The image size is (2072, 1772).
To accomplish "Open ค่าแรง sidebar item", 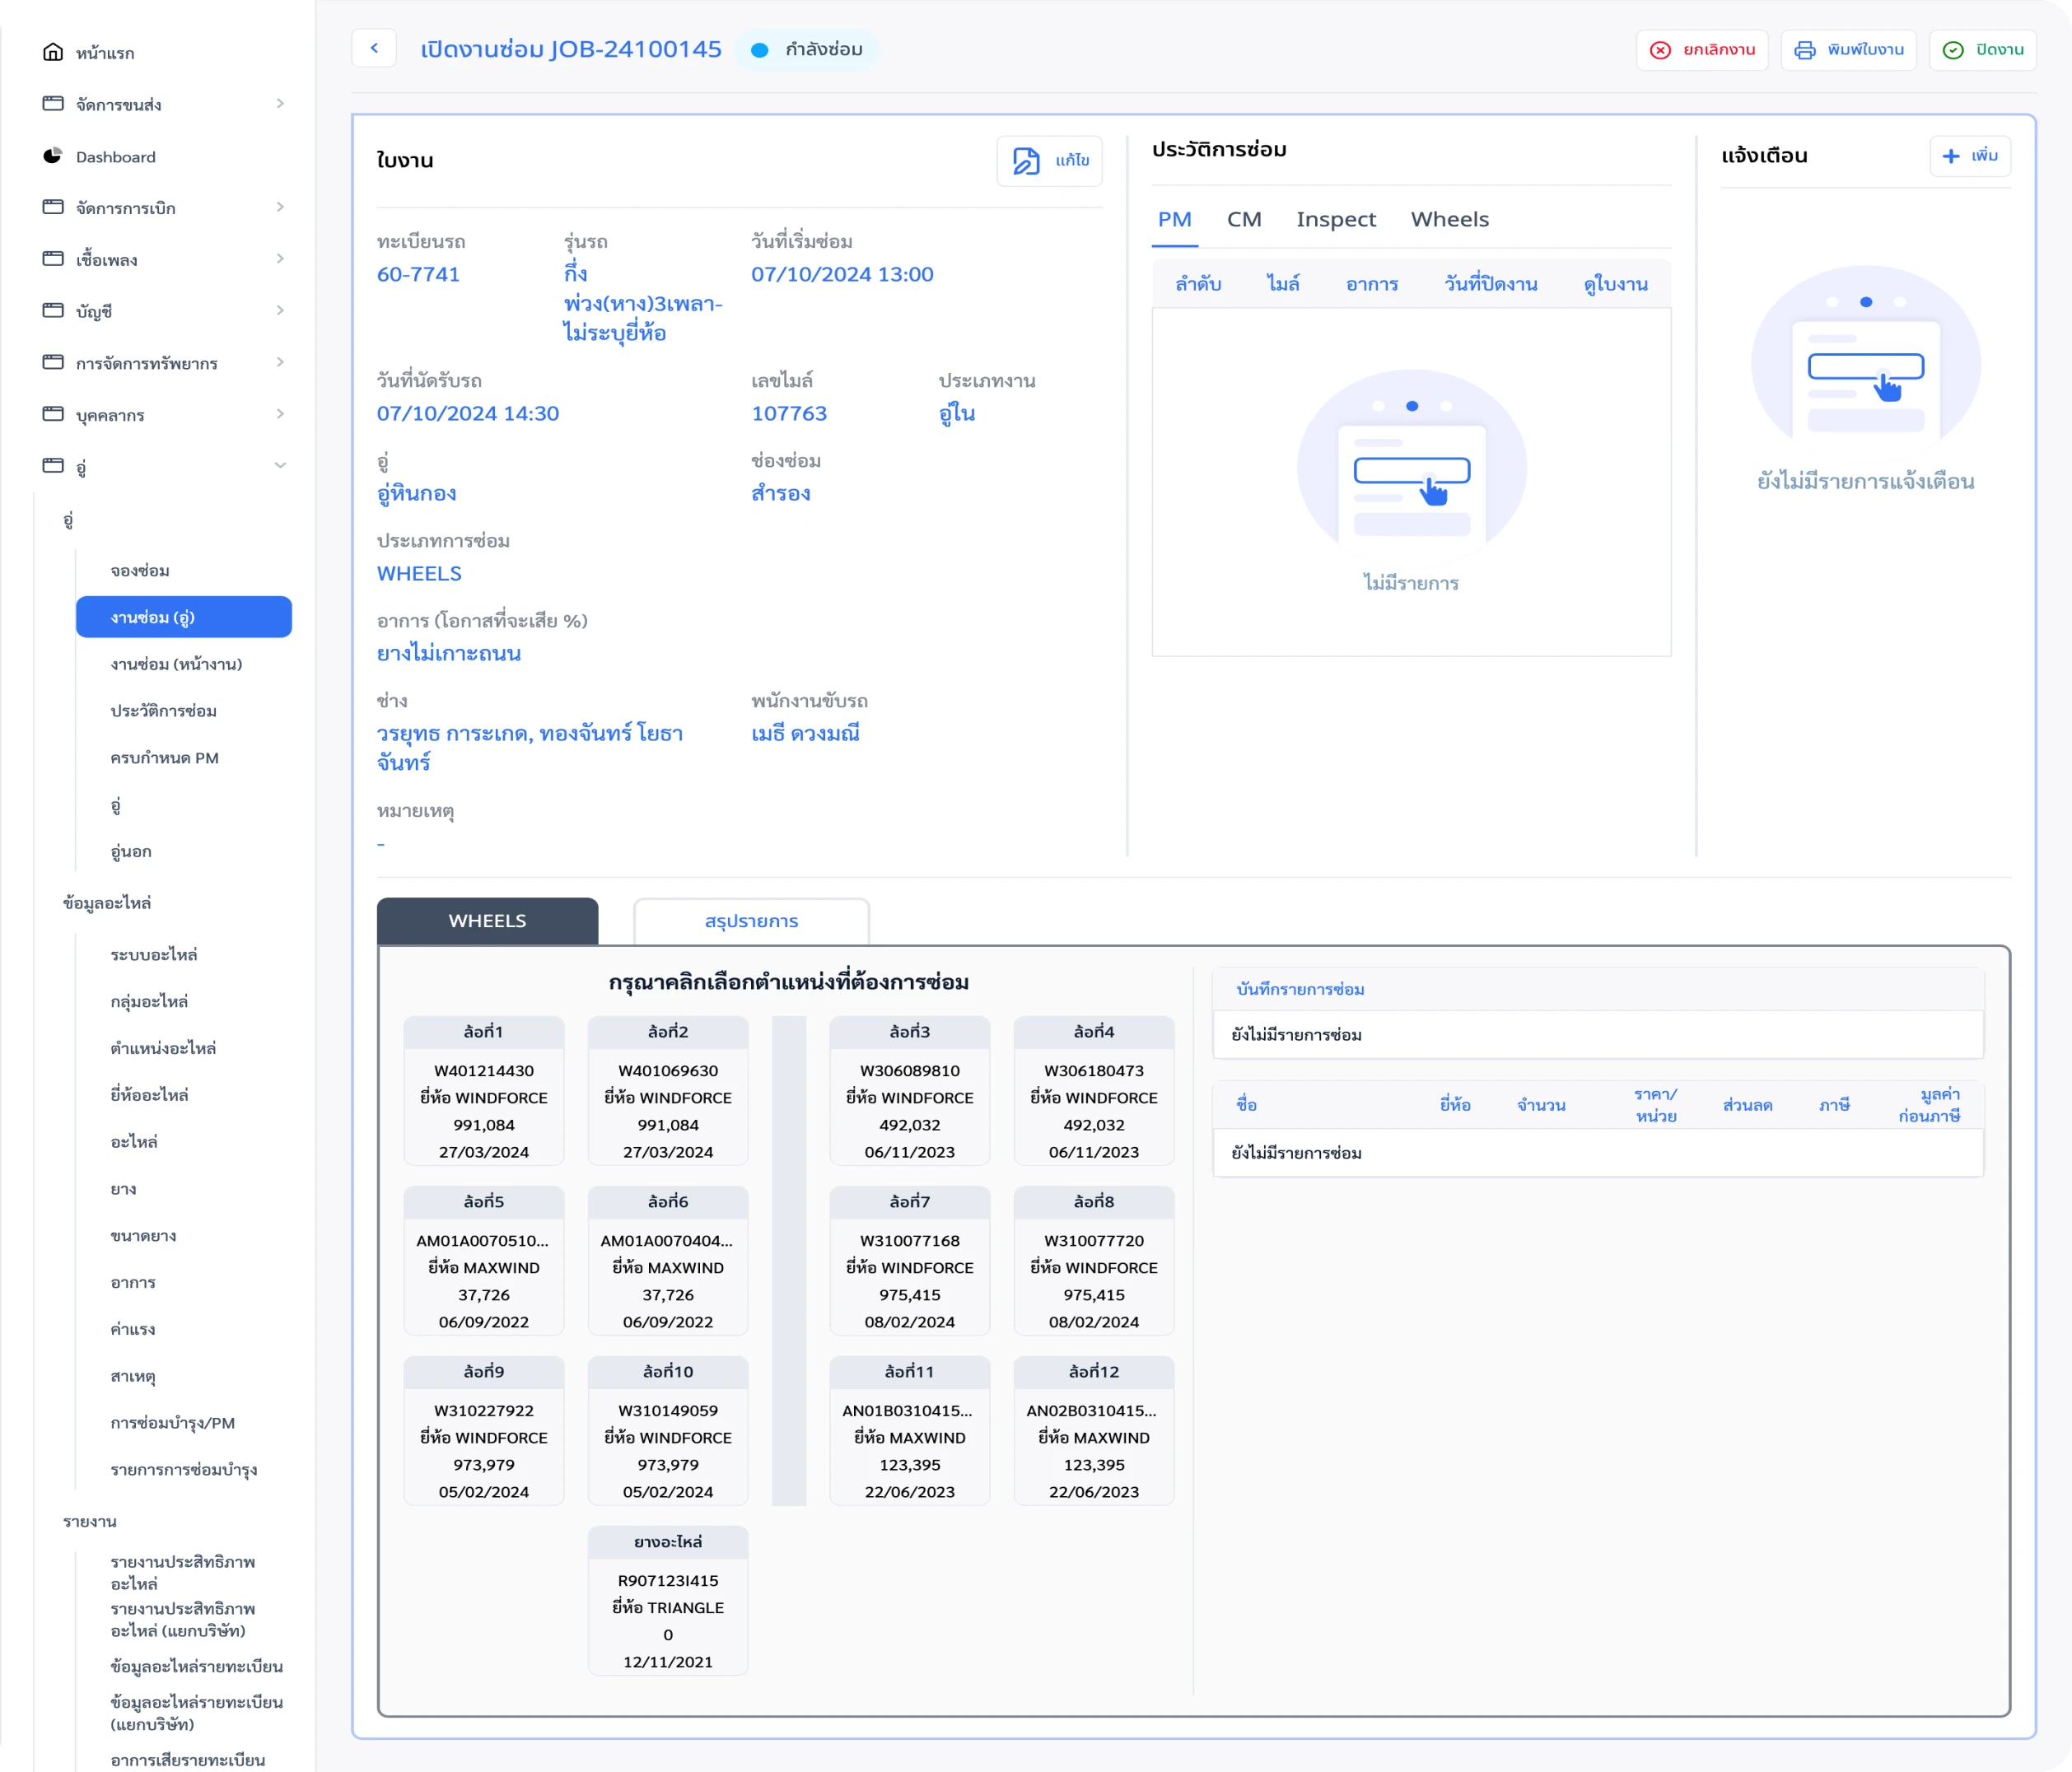I will click(133, 1329).
